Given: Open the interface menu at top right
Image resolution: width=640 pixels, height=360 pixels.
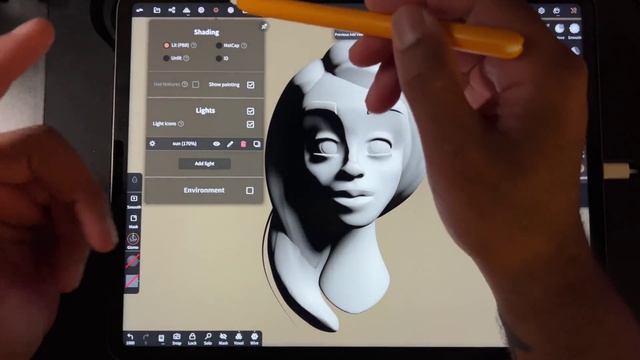Looking at the screenshot, I should (557, 11).
